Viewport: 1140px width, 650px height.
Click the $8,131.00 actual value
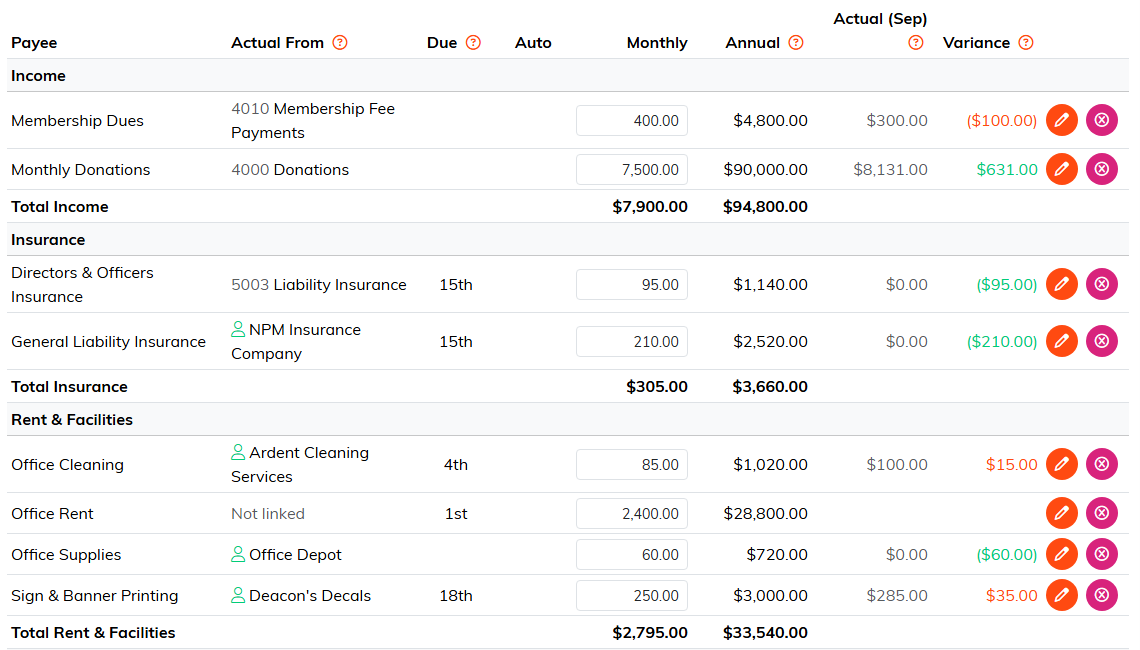tap(890, 169)
